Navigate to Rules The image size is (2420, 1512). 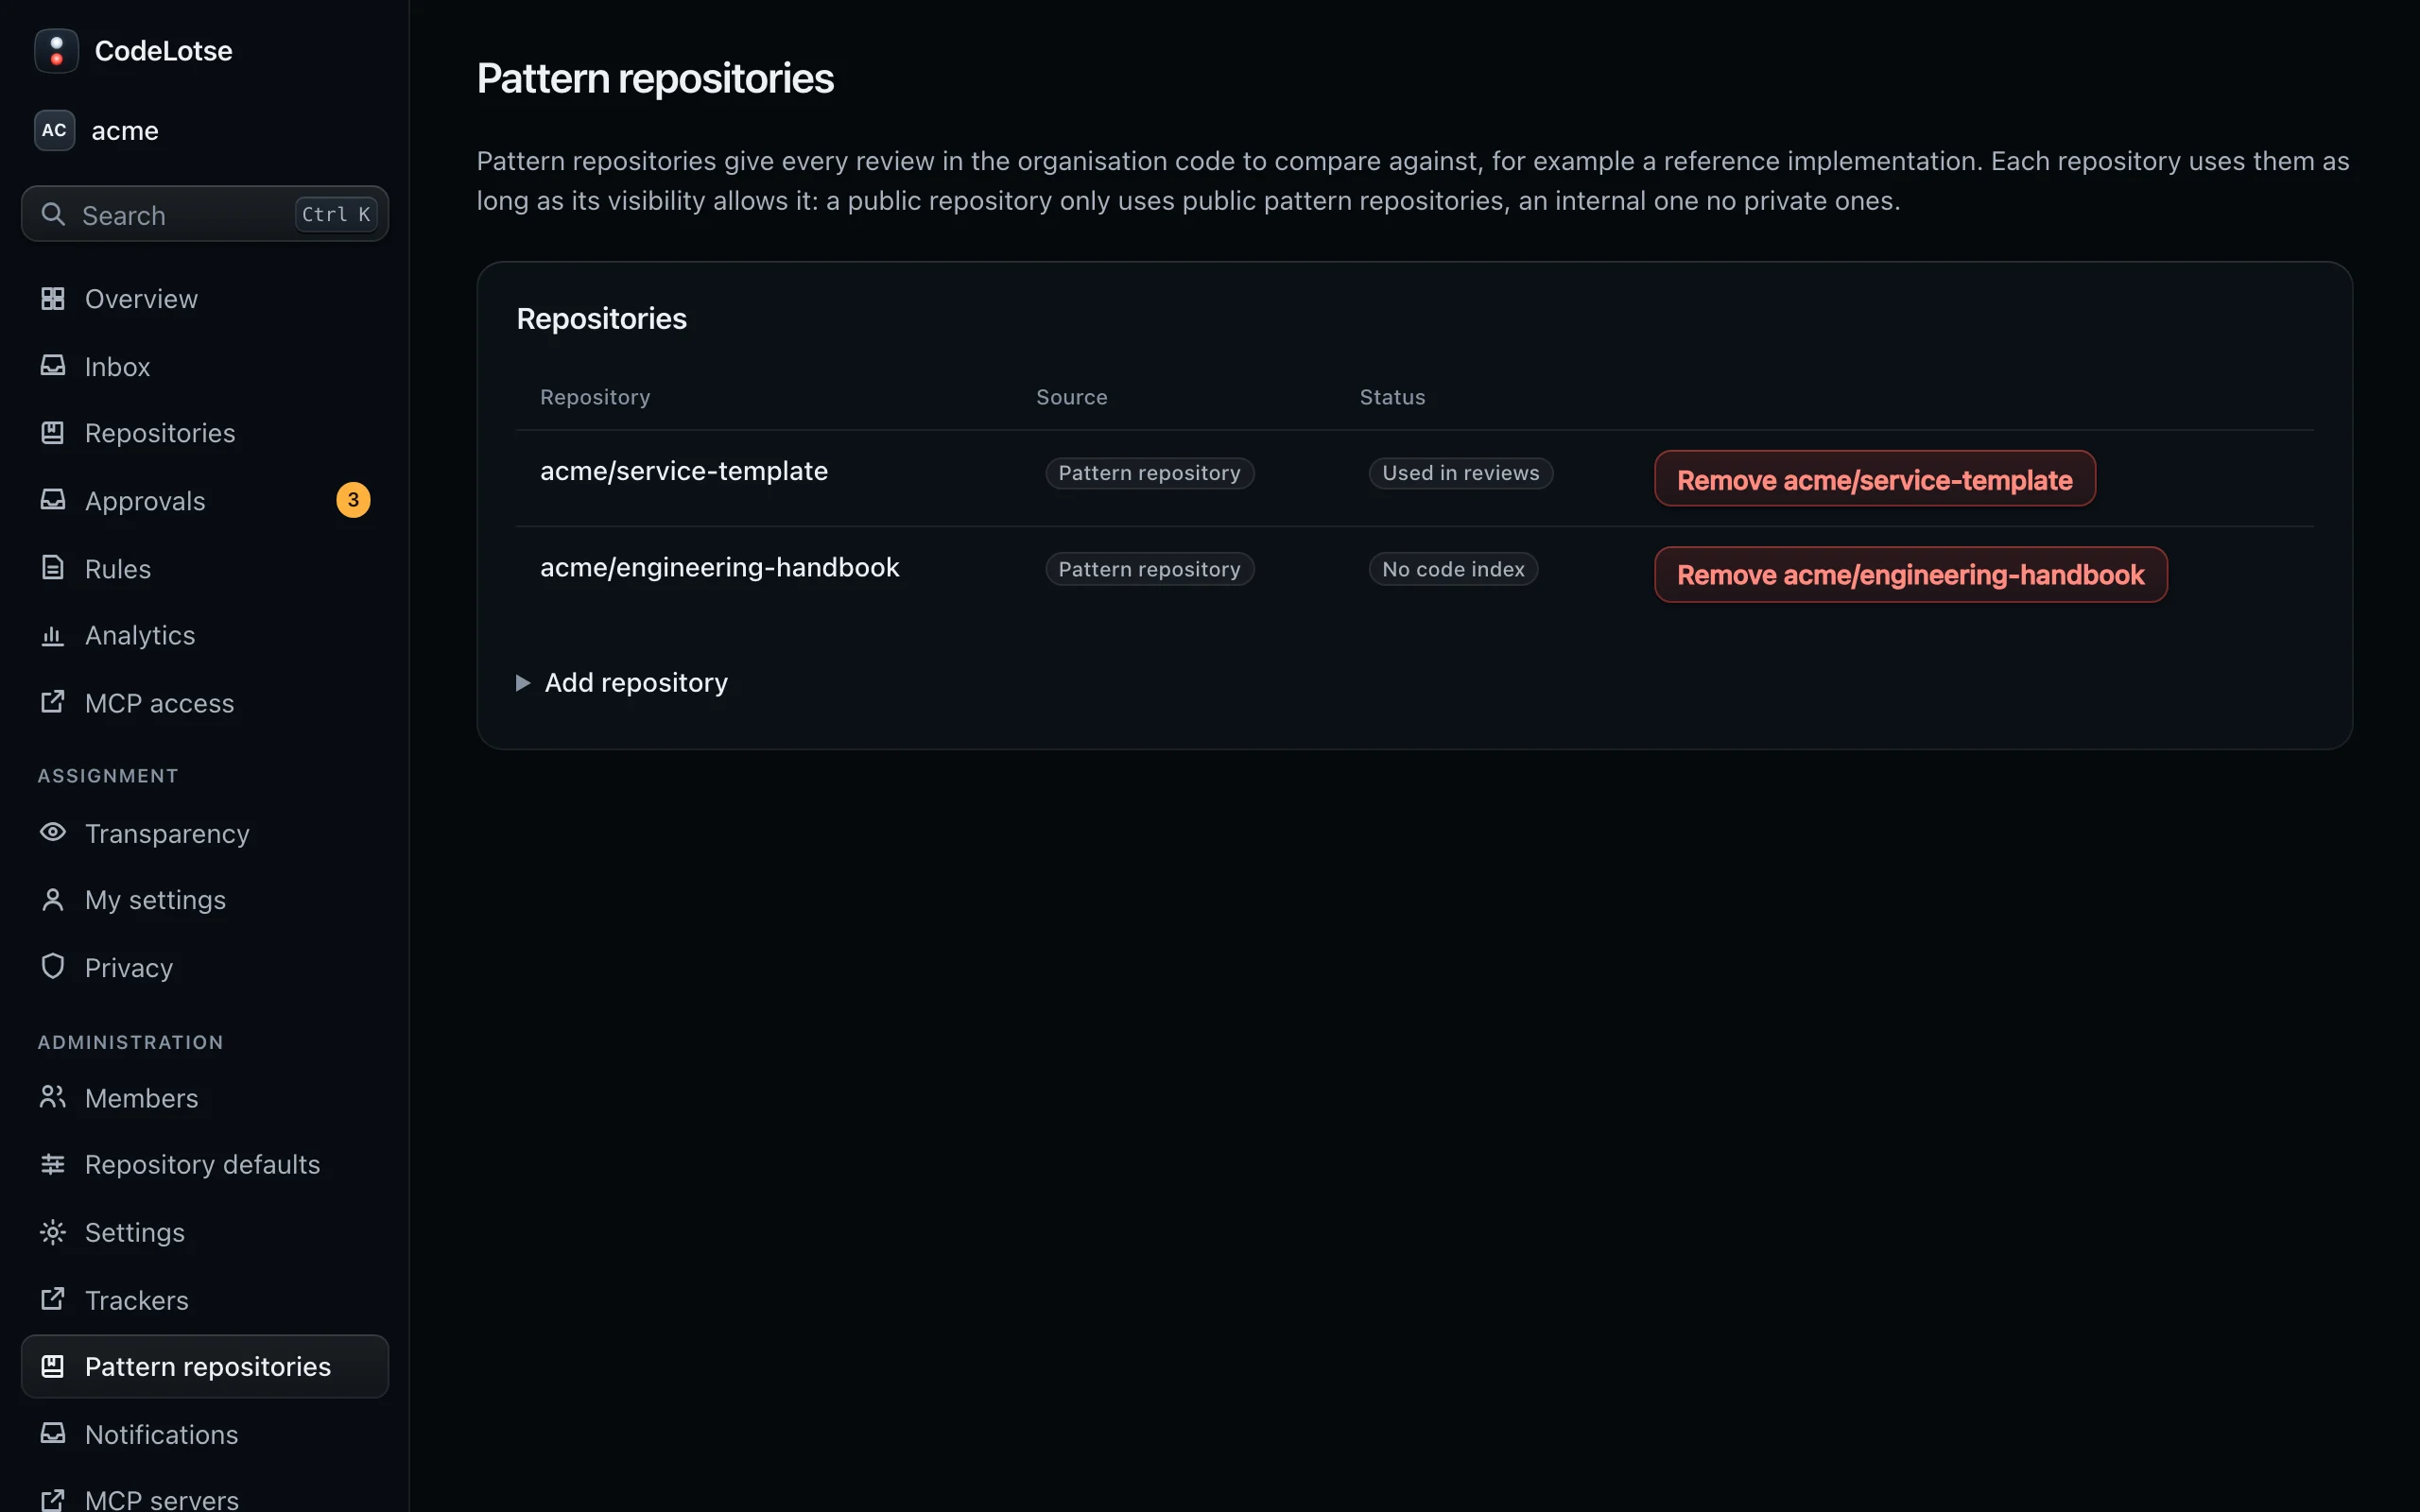(x=205, y=569)
